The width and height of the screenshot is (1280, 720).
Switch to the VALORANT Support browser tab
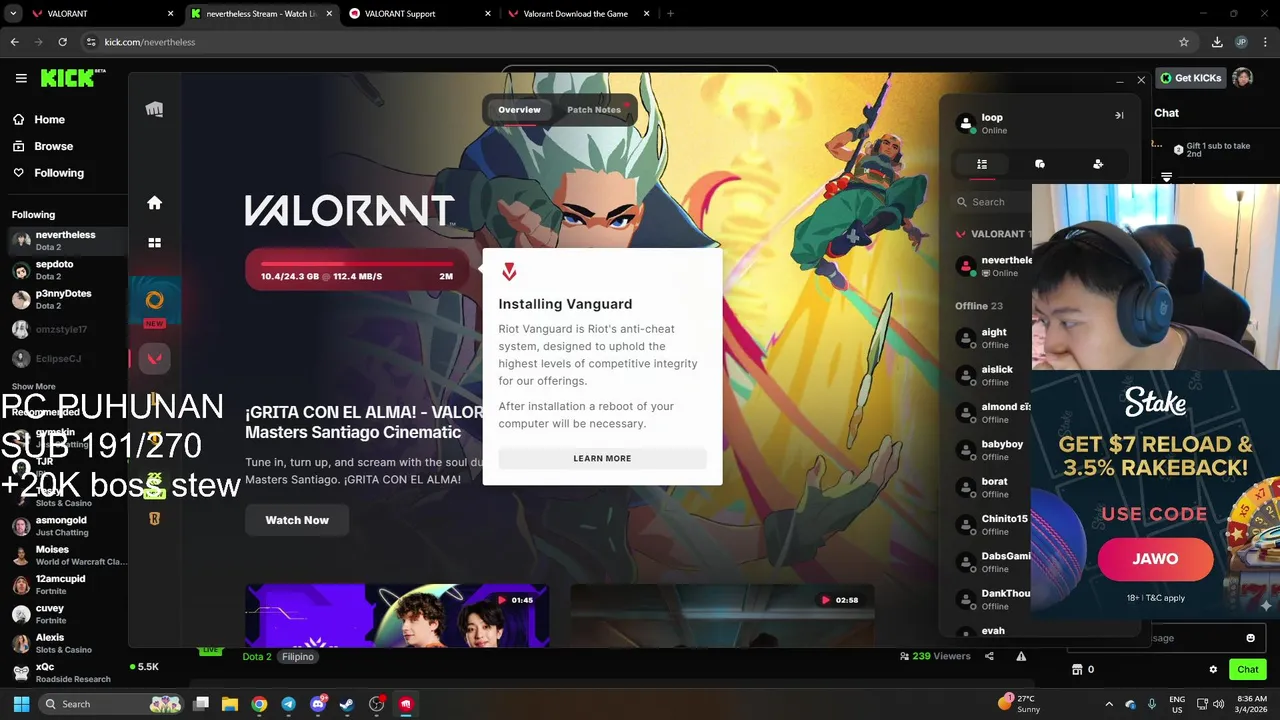click(420, 14)
